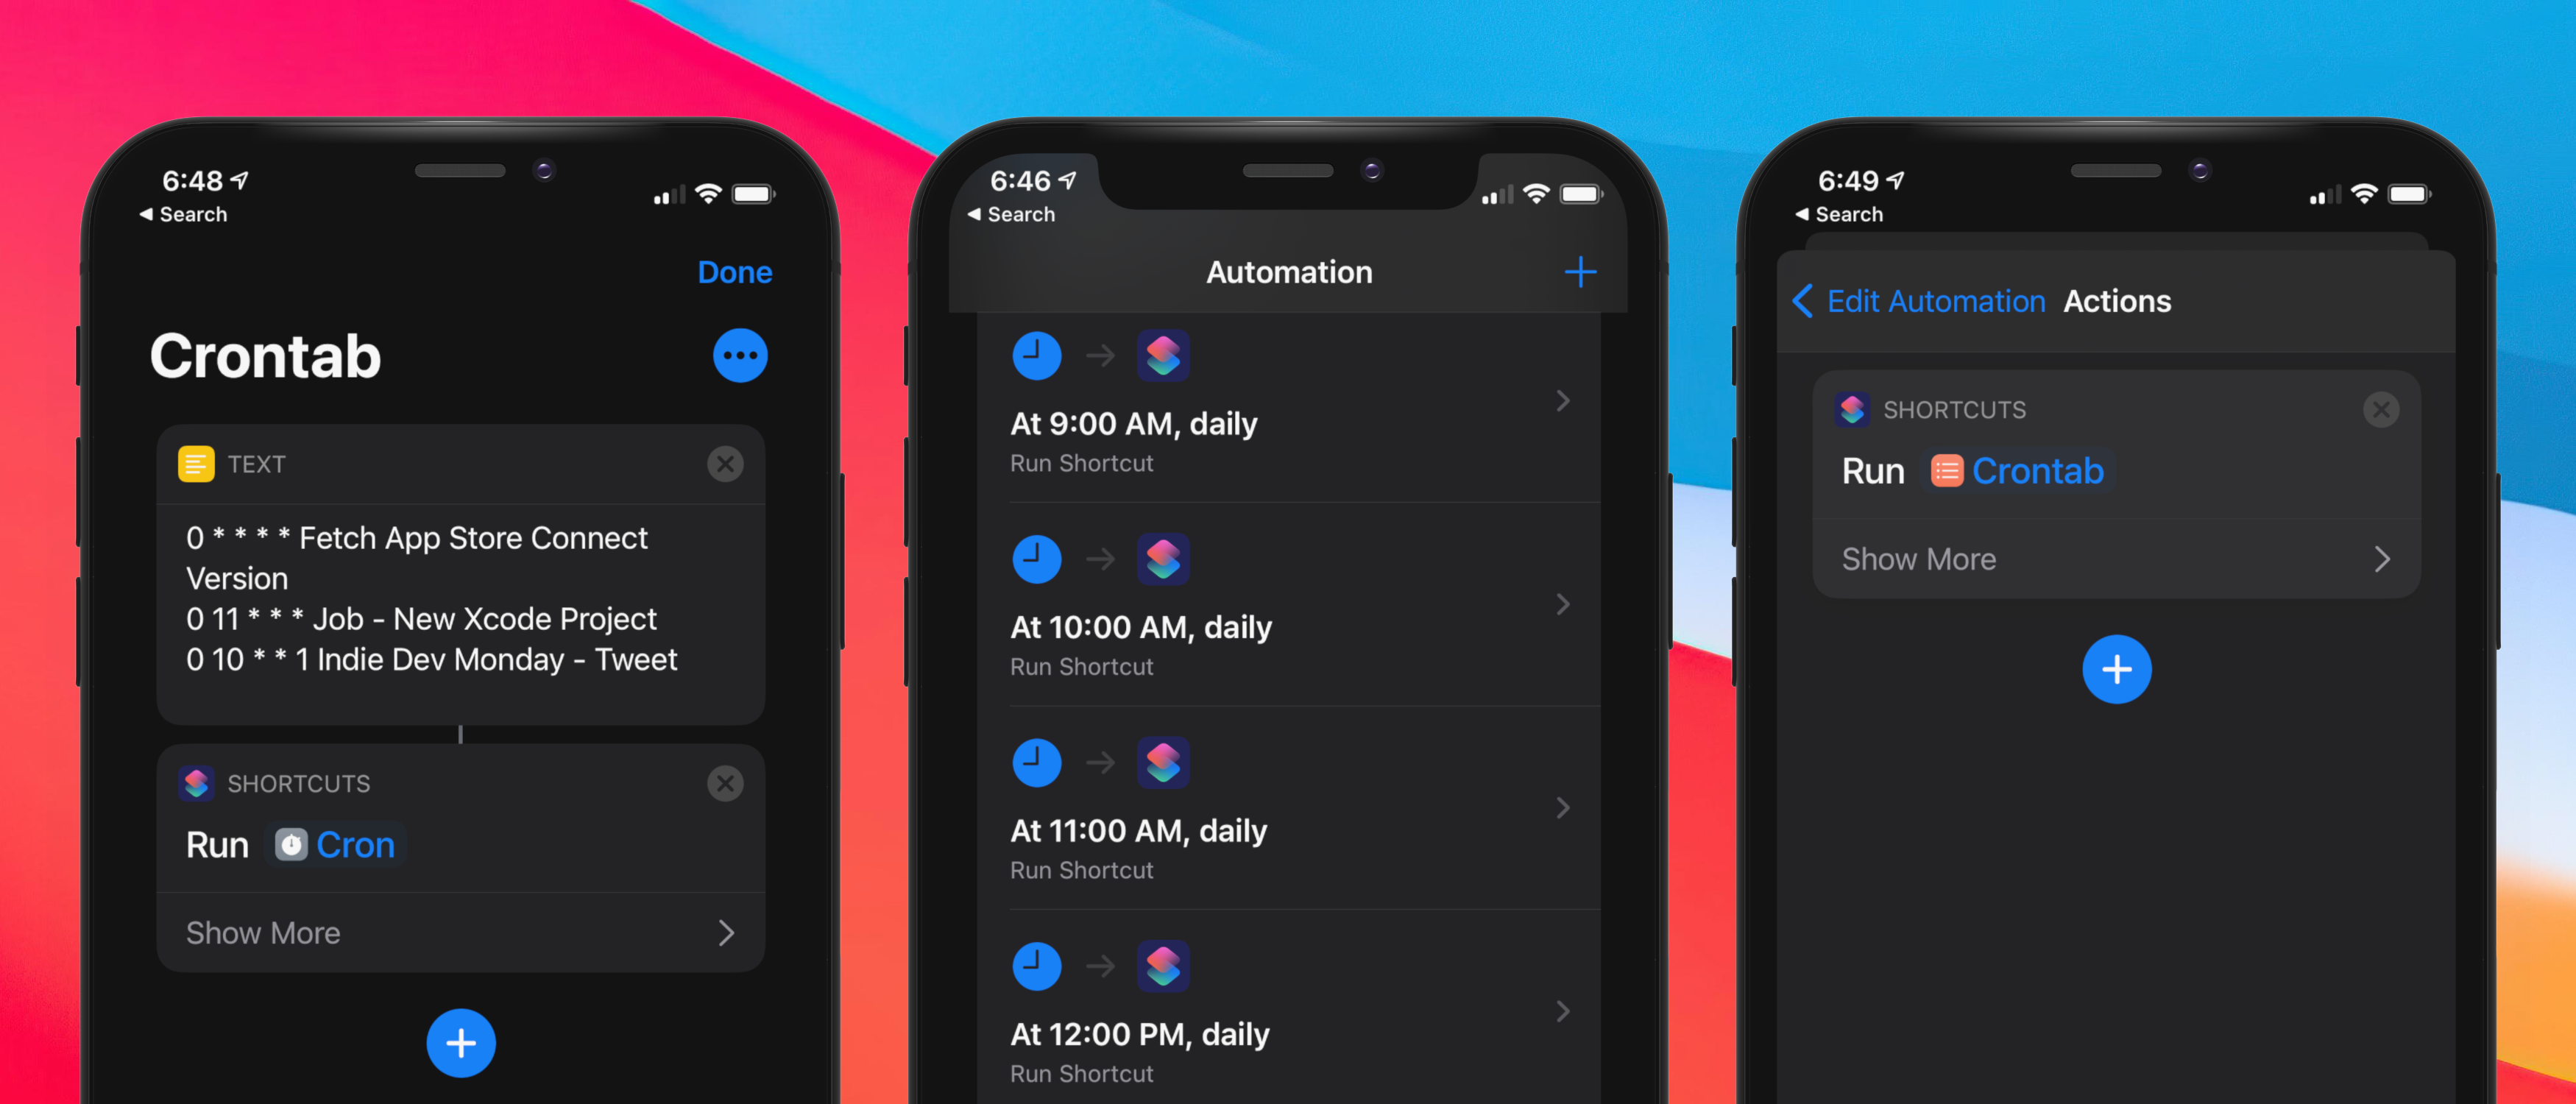
Task: Tap WiFi status icon in system status bar
Action: click(x=707, y=184)
